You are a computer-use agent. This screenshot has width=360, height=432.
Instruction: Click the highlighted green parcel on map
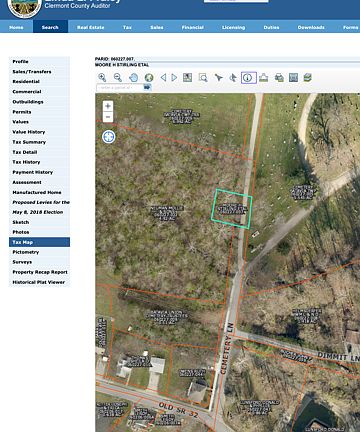point(231,209)
